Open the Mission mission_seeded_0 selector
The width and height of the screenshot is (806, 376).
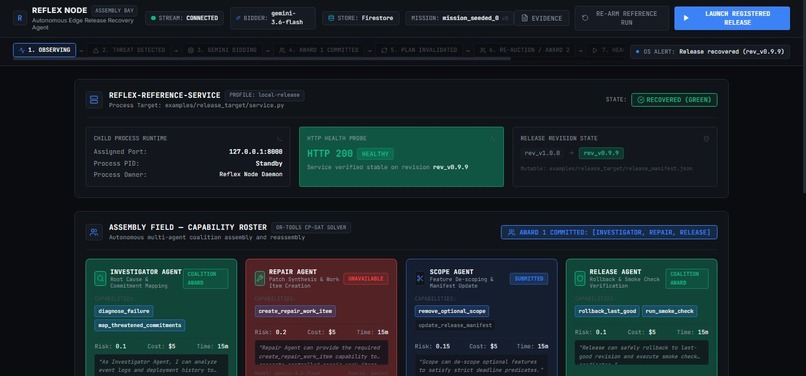pyautogui.click(x=460, y=19)
